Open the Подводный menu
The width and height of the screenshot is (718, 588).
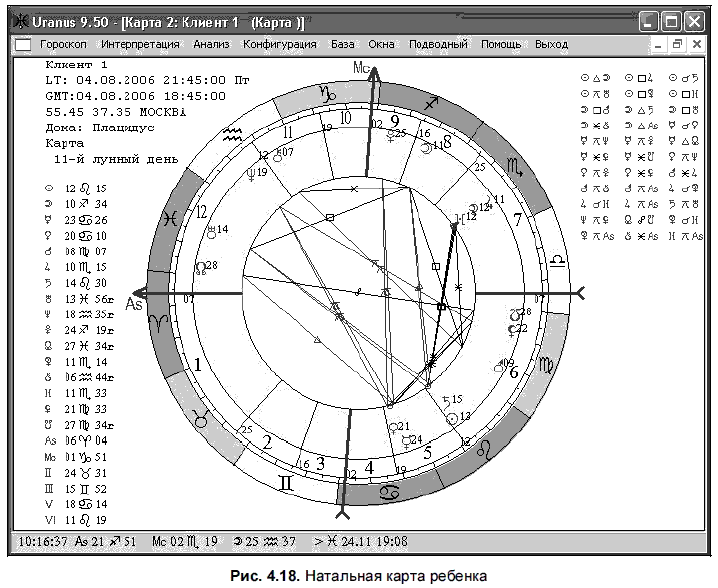[x=438, y=44]
